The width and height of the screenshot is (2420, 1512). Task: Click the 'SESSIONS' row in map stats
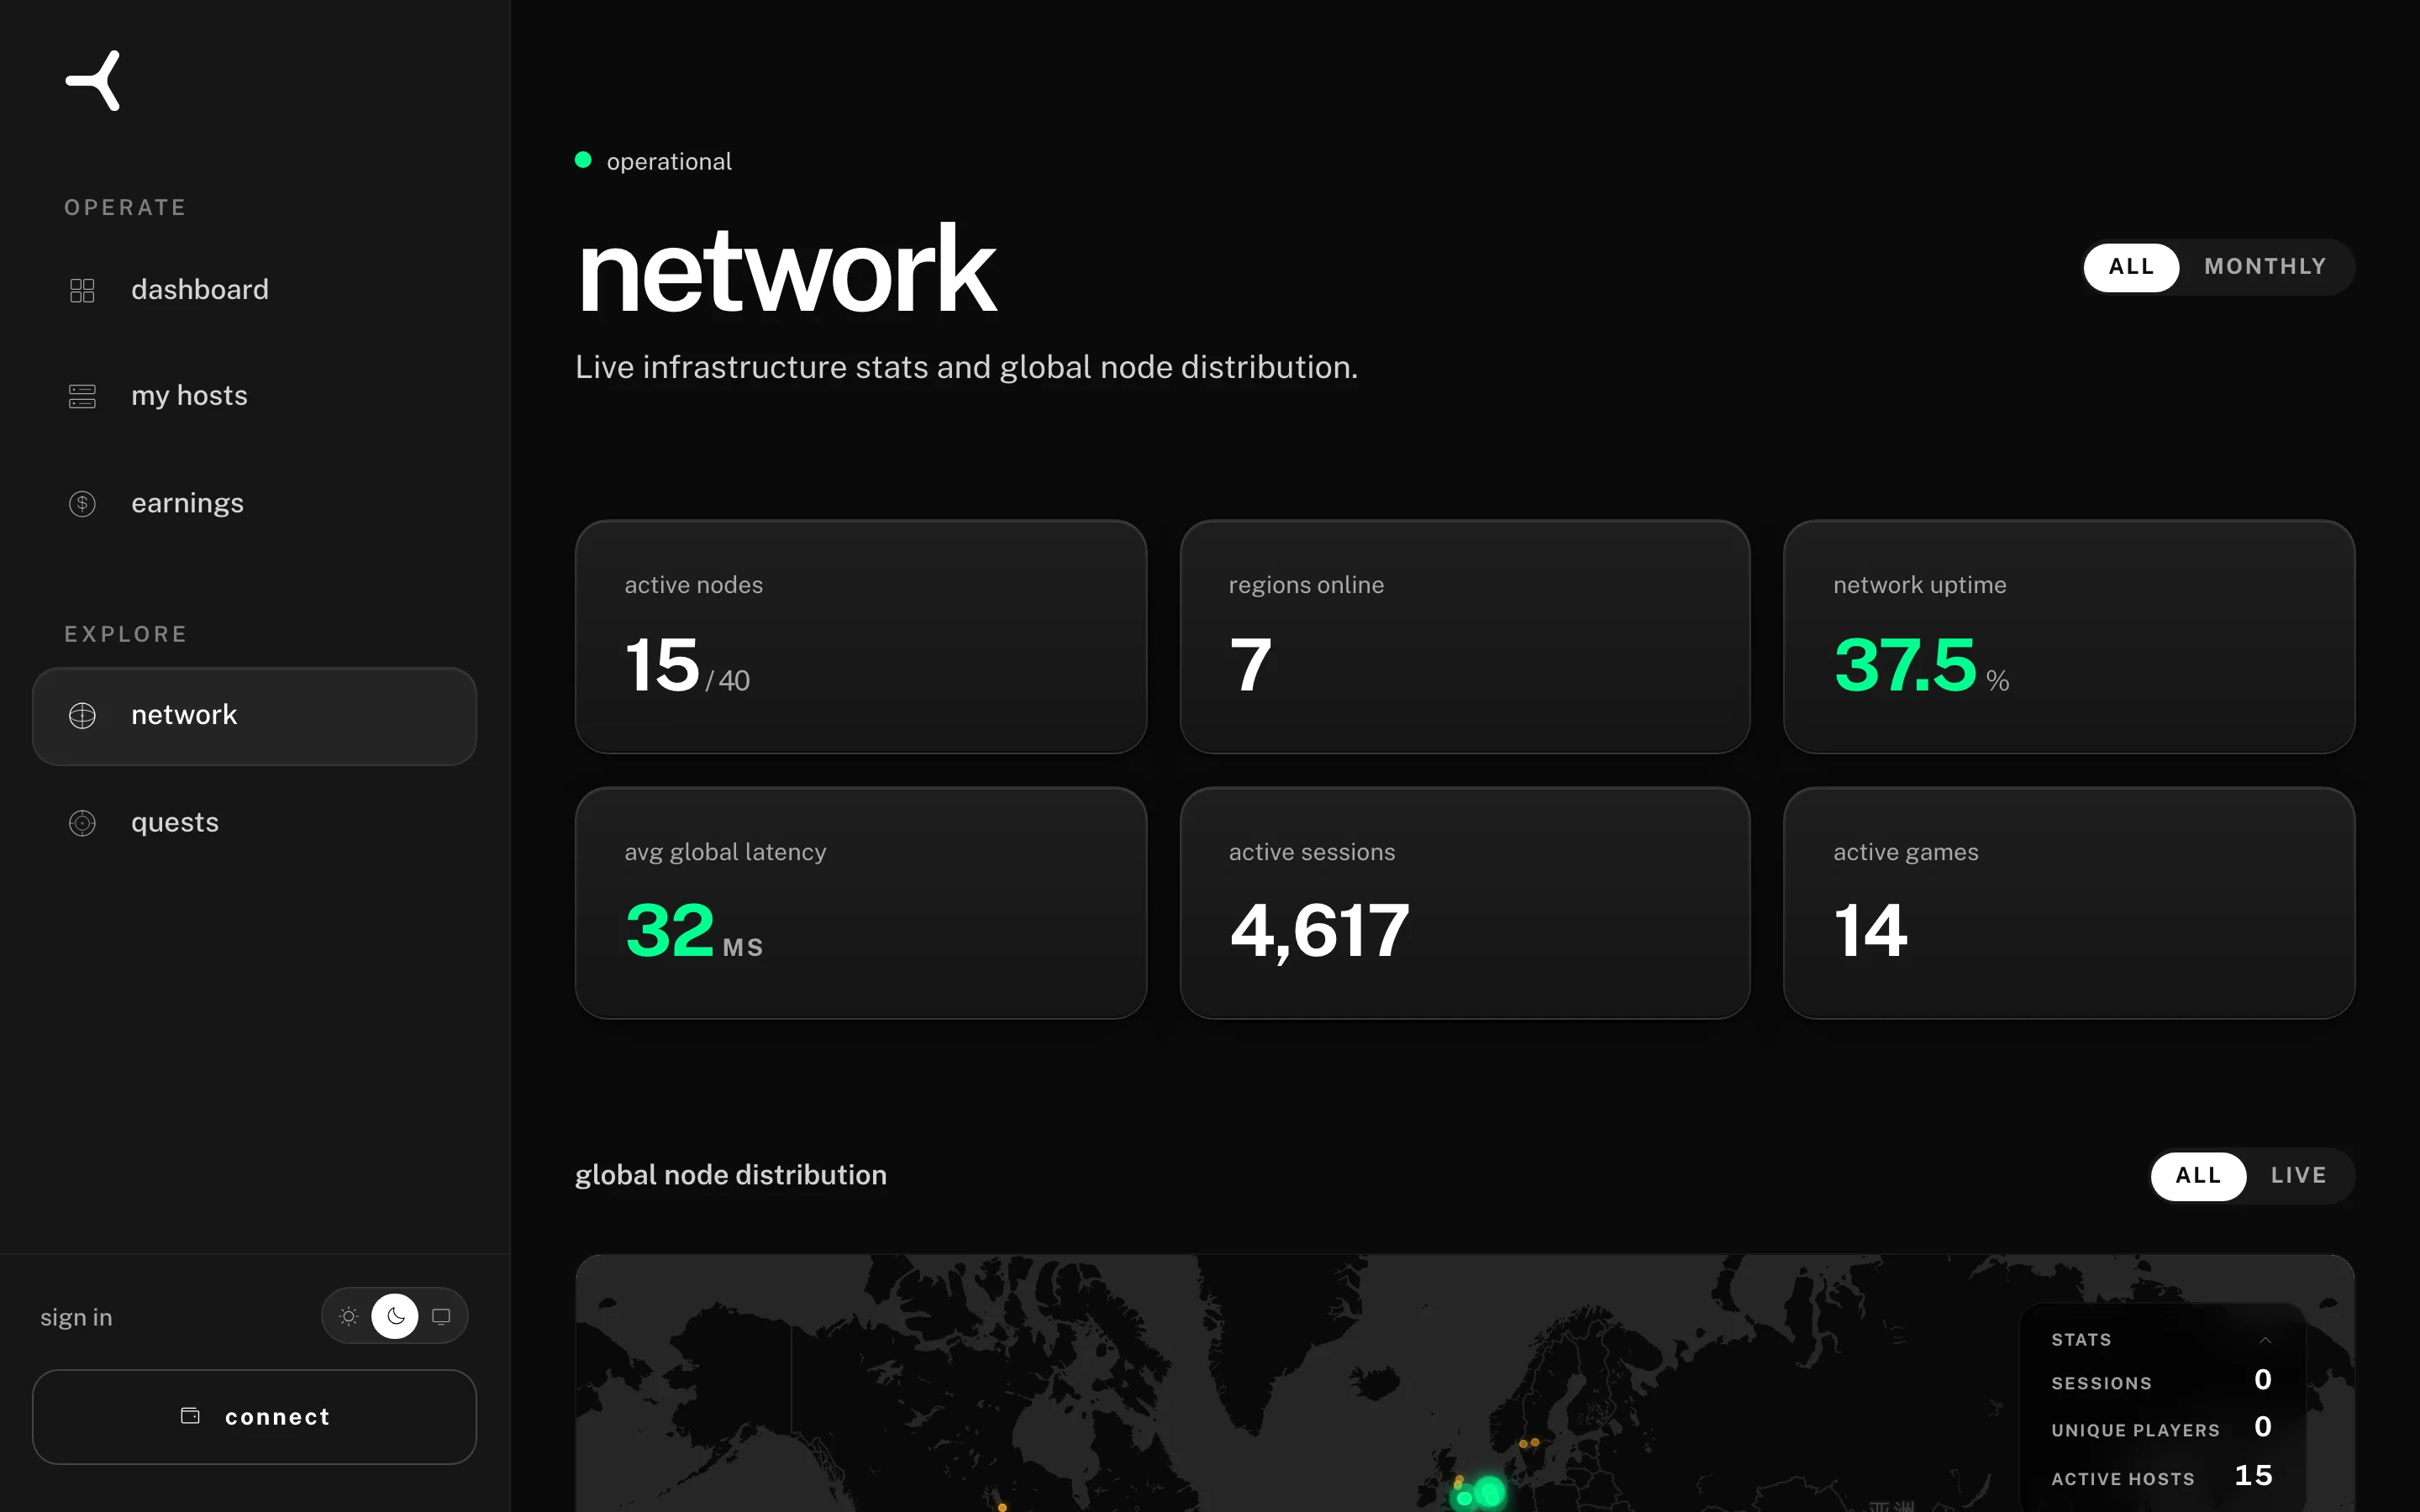tap(2161, 1381)
